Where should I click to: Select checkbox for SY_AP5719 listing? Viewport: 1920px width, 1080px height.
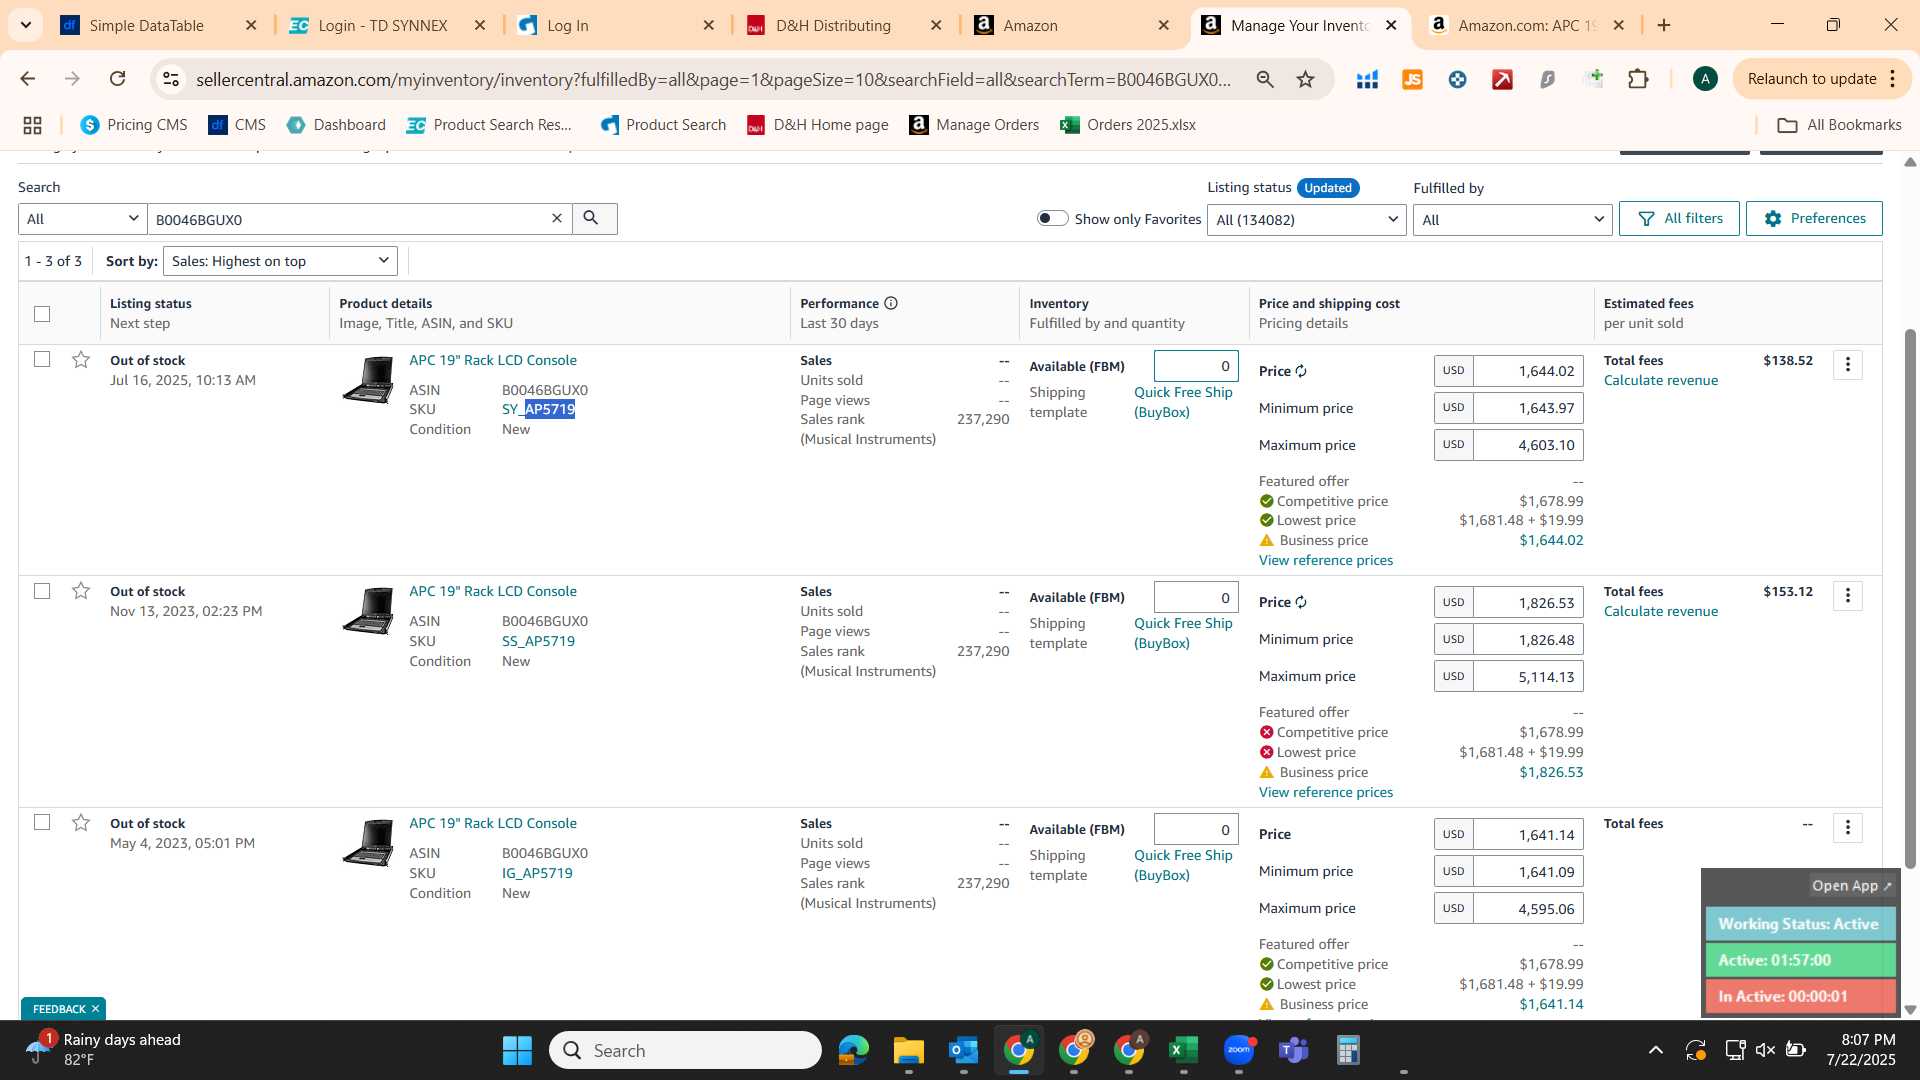pos(42,359)
